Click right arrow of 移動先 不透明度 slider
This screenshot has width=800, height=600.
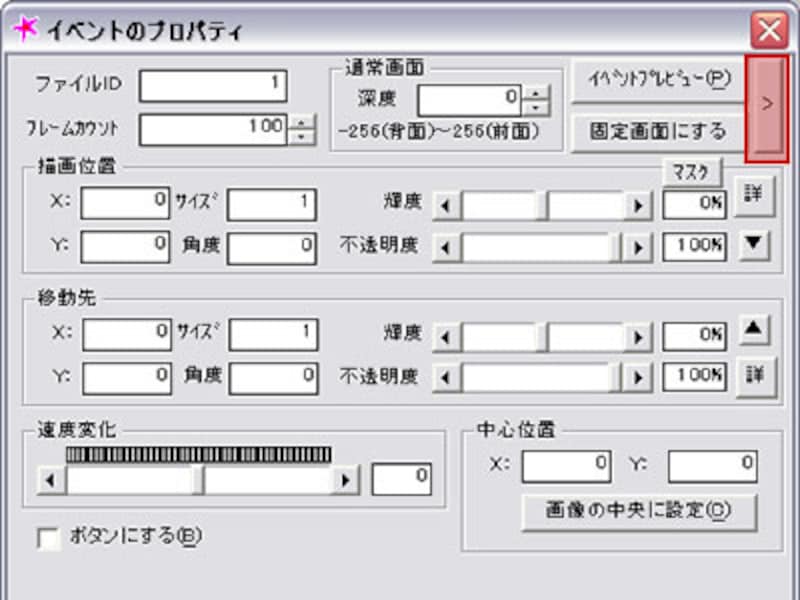point(638,379)
